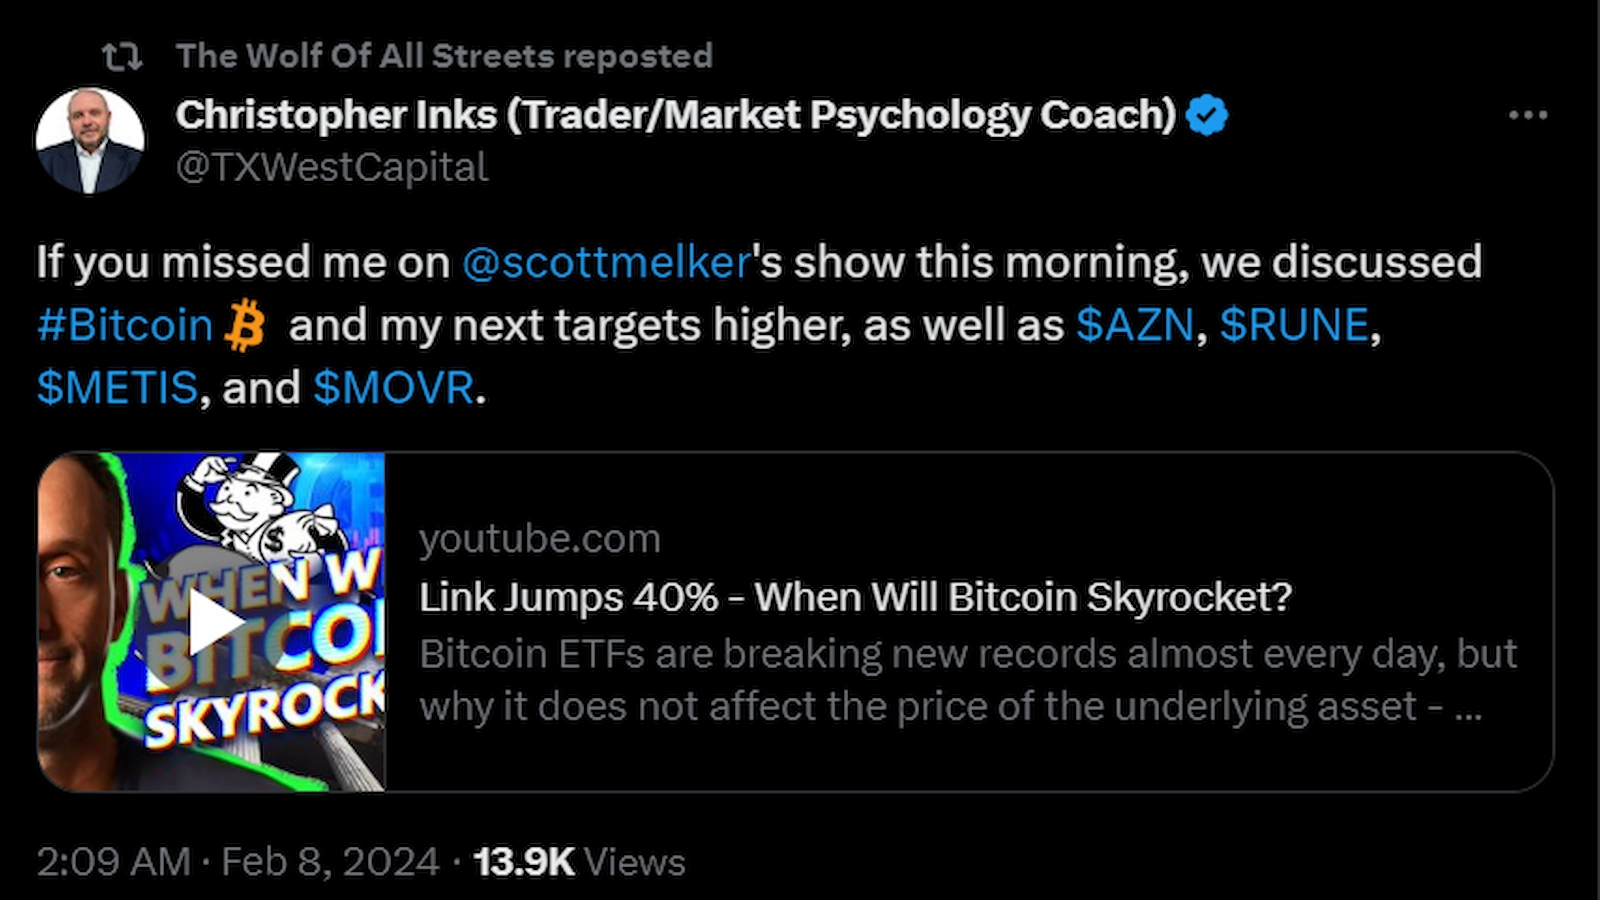This screenshot has height=900, width=1600.
Task: Select 'The Wolf Of All Streets reposted' label
Action: click(x=444, y=57)
